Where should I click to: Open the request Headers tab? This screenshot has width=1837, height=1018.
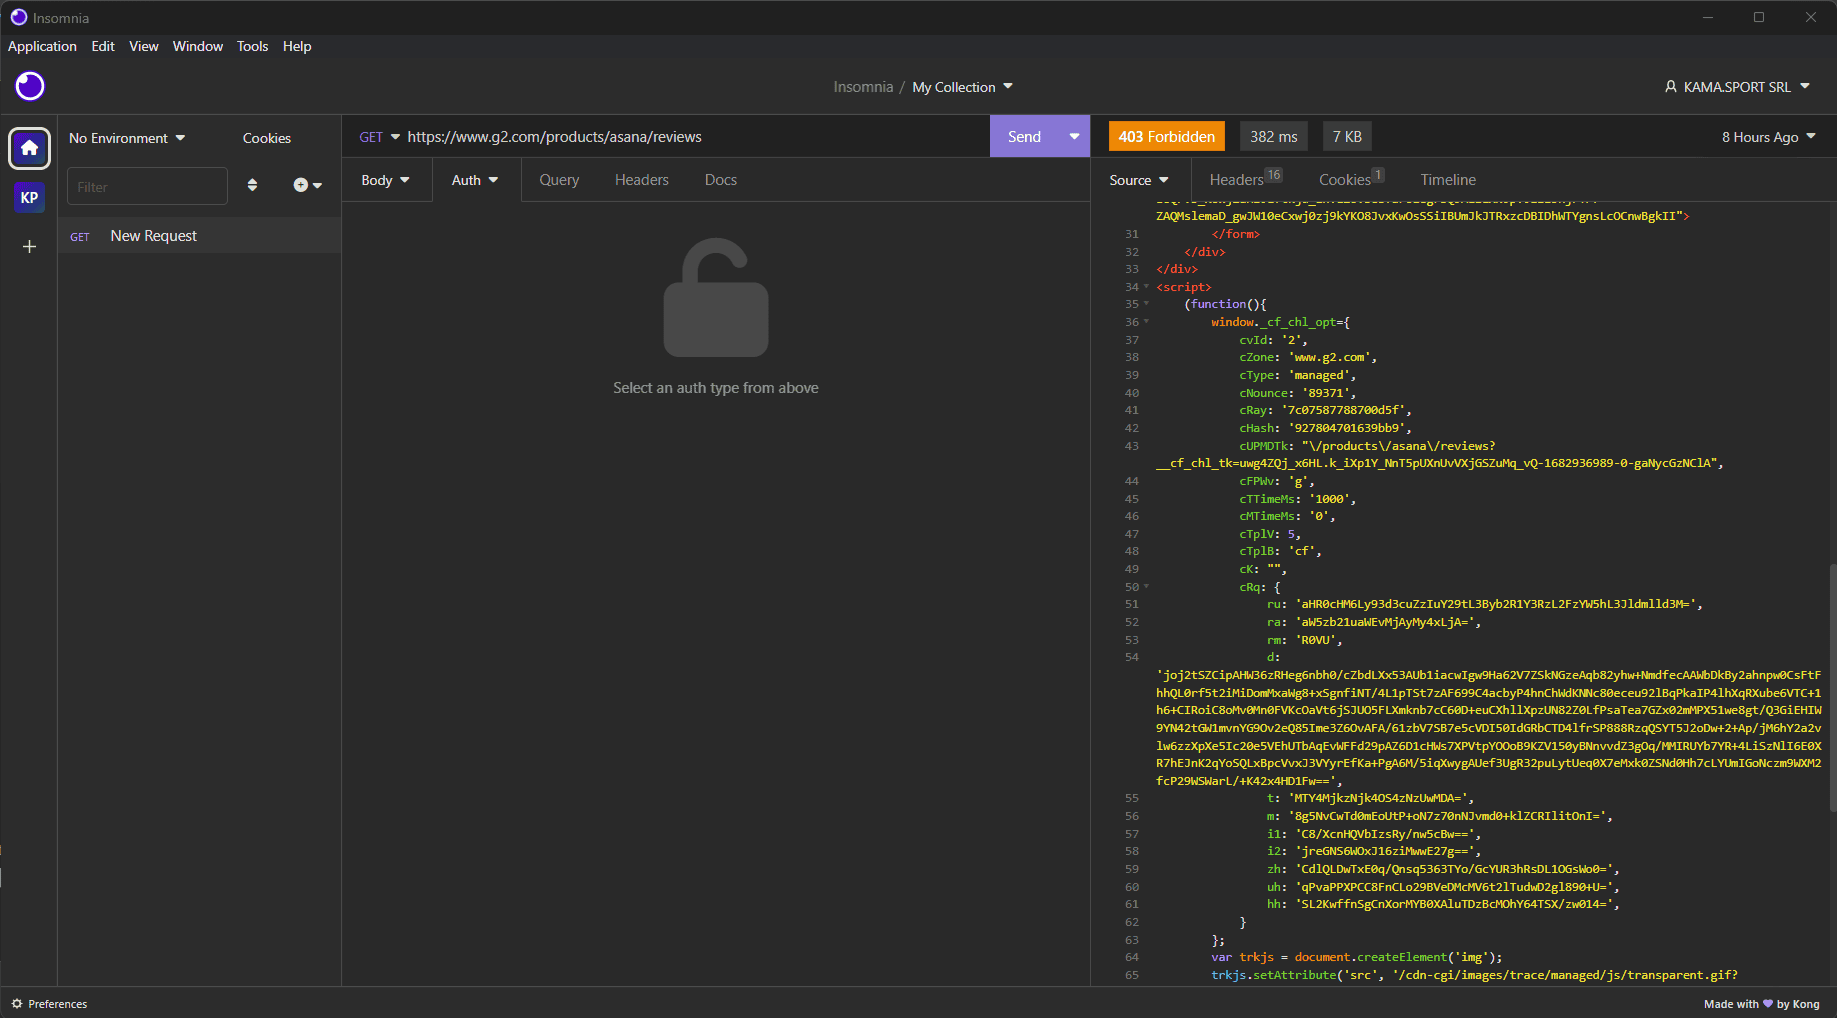pyautogui.click(x=641, y=180)
